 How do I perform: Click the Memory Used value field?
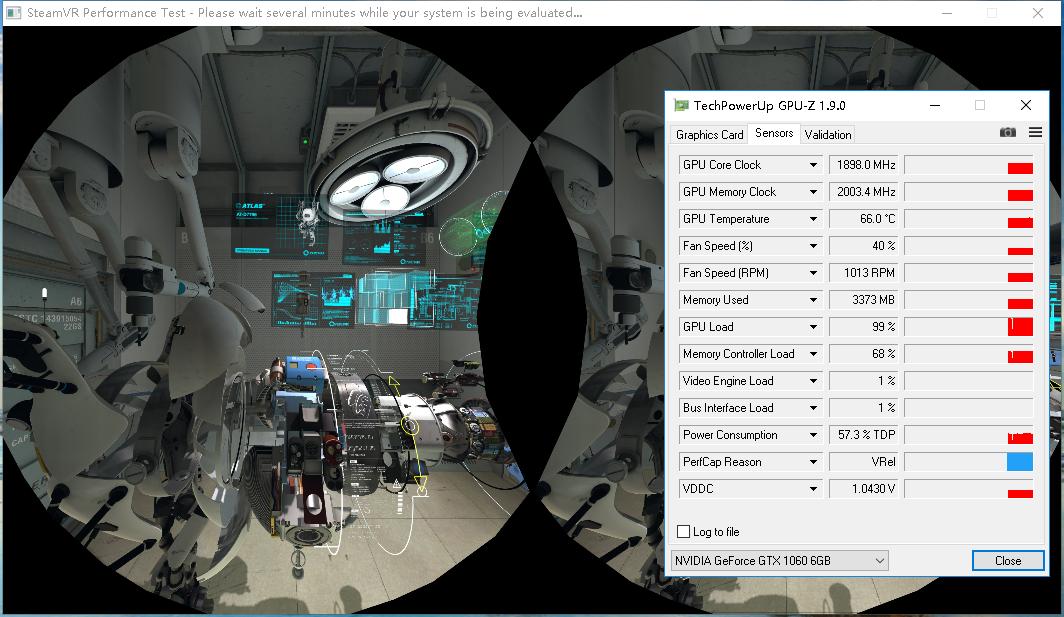(x=863, y=300)
